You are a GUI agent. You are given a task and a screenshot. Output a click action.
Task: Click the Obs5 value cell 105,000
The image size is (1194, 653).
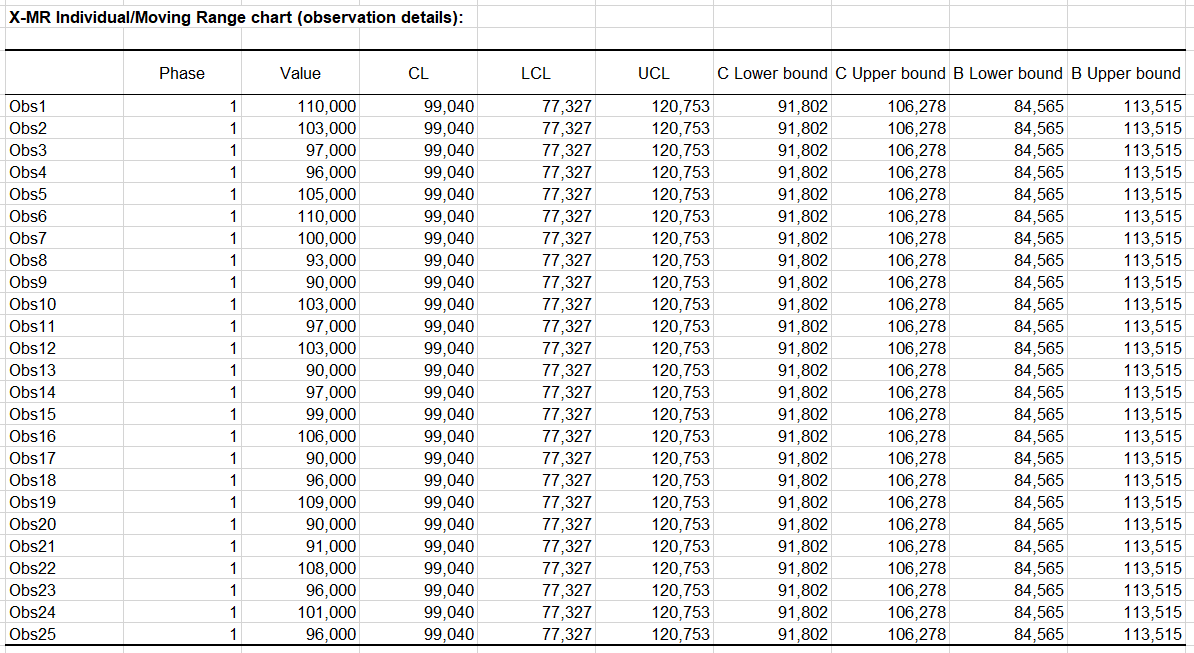pyautogui.click(x=327, y=194)
